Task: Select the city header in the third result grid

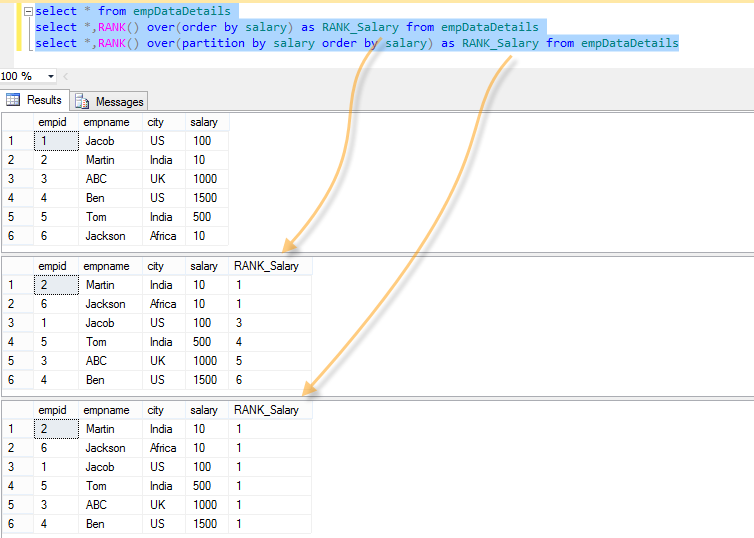Action: pos(163,410)
